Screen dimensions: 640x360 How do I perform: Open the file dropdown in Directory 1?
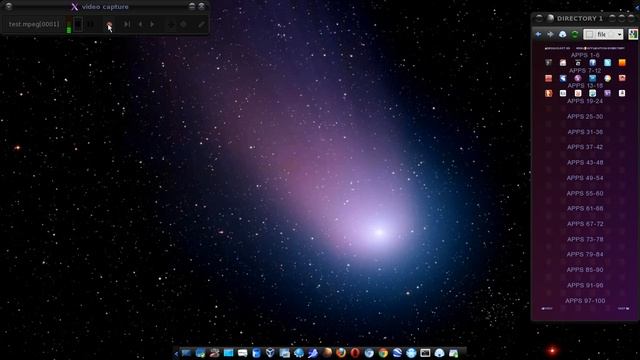pos(603,34)
